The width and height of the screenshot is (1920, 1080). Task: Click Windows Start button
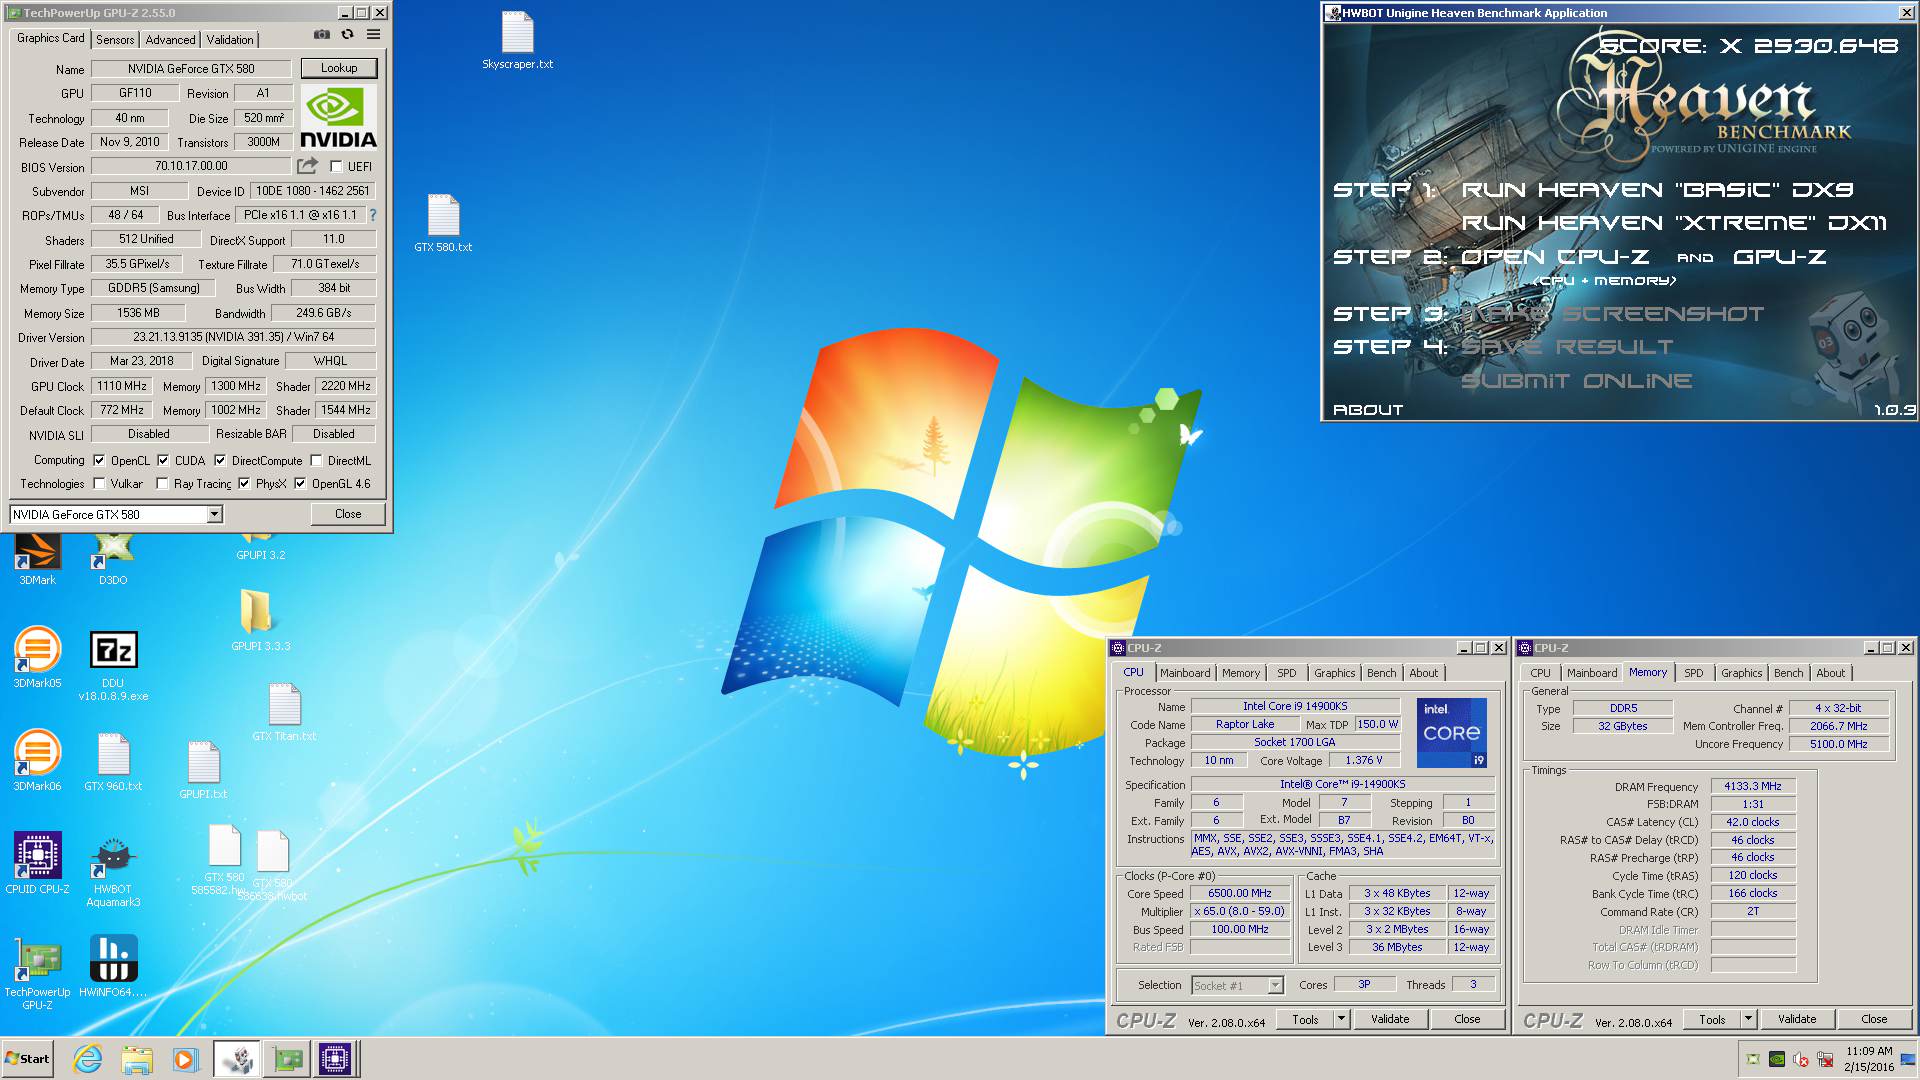[27, 1059]
